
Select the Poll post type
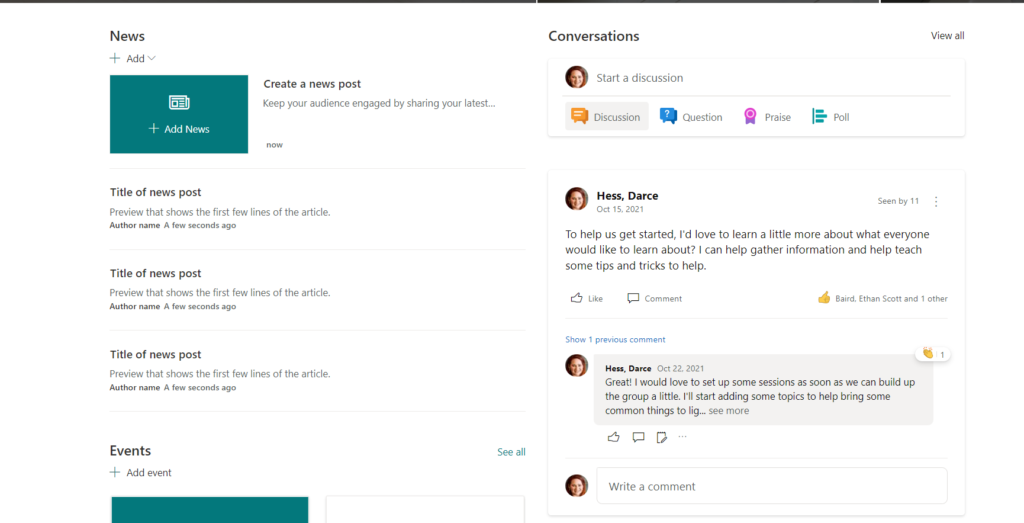click(831, 117)
